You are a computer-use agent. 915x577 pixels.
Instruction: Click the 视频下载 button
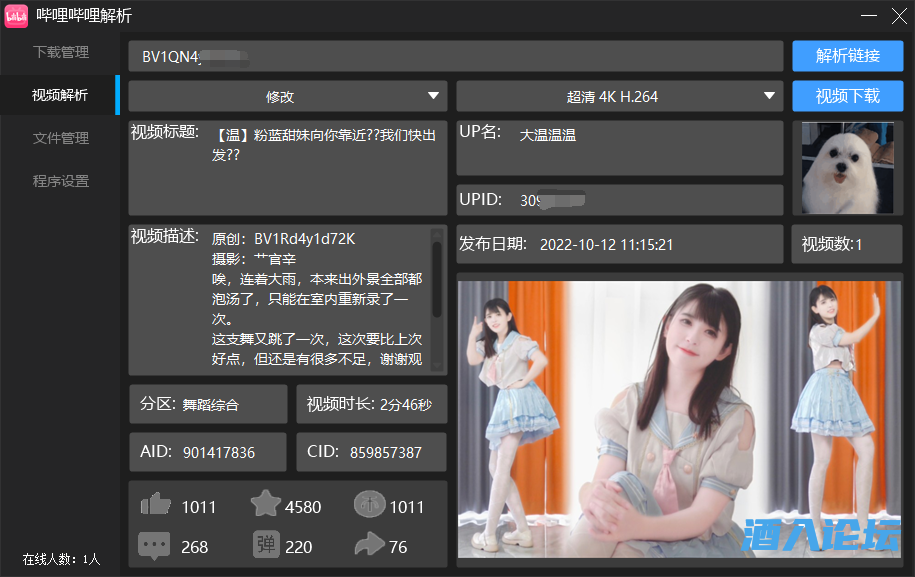click(x=846, y=96)
